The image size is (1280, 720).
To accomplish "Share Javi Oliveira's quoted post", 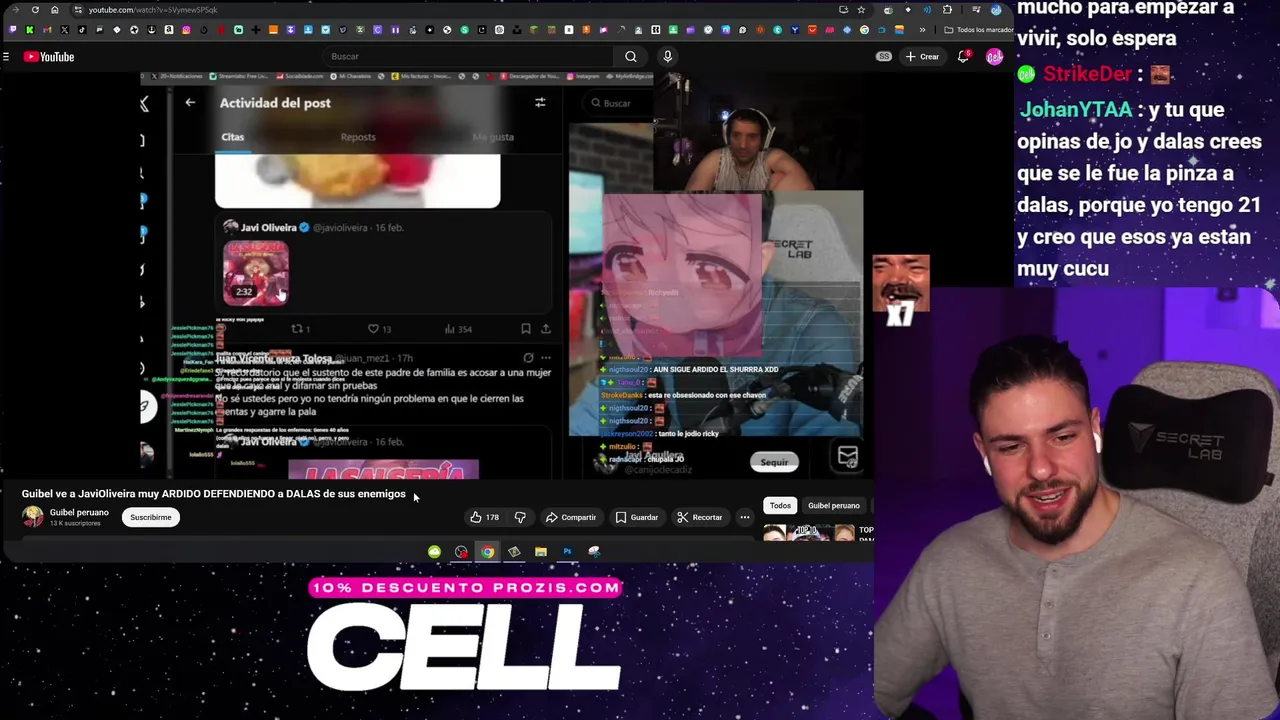I will [x=546, y=329].
